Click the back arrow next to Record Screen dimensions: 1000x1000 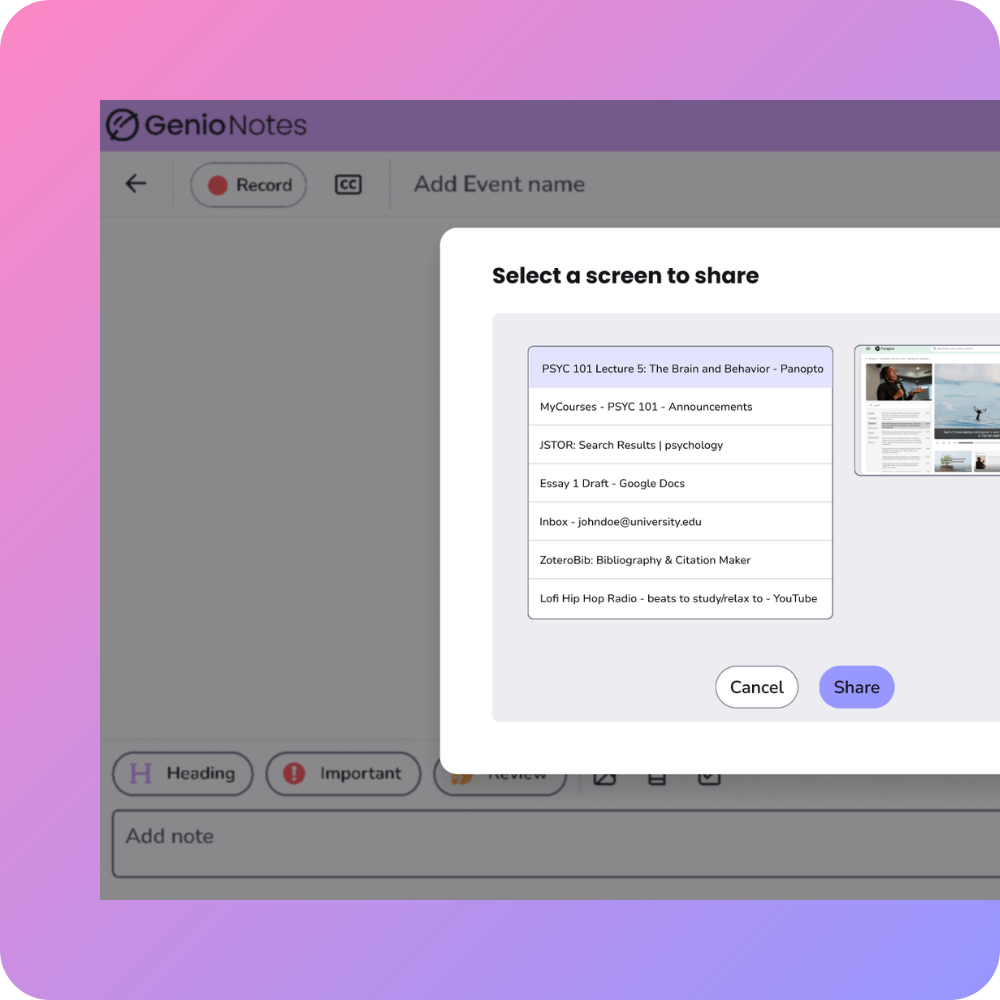[x=135, y=184]
